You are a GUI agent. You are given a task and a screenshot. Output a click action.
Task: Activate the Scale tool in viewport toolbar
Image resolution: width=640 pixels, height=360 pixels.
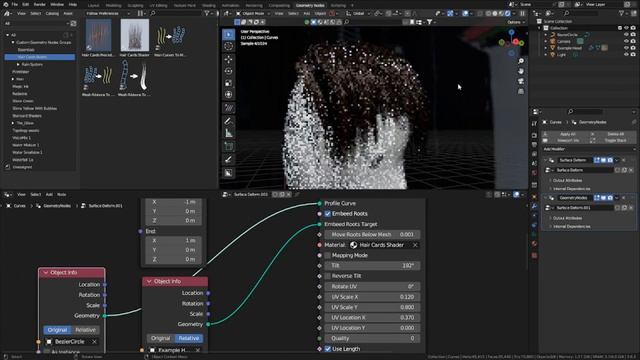[229, 83]
